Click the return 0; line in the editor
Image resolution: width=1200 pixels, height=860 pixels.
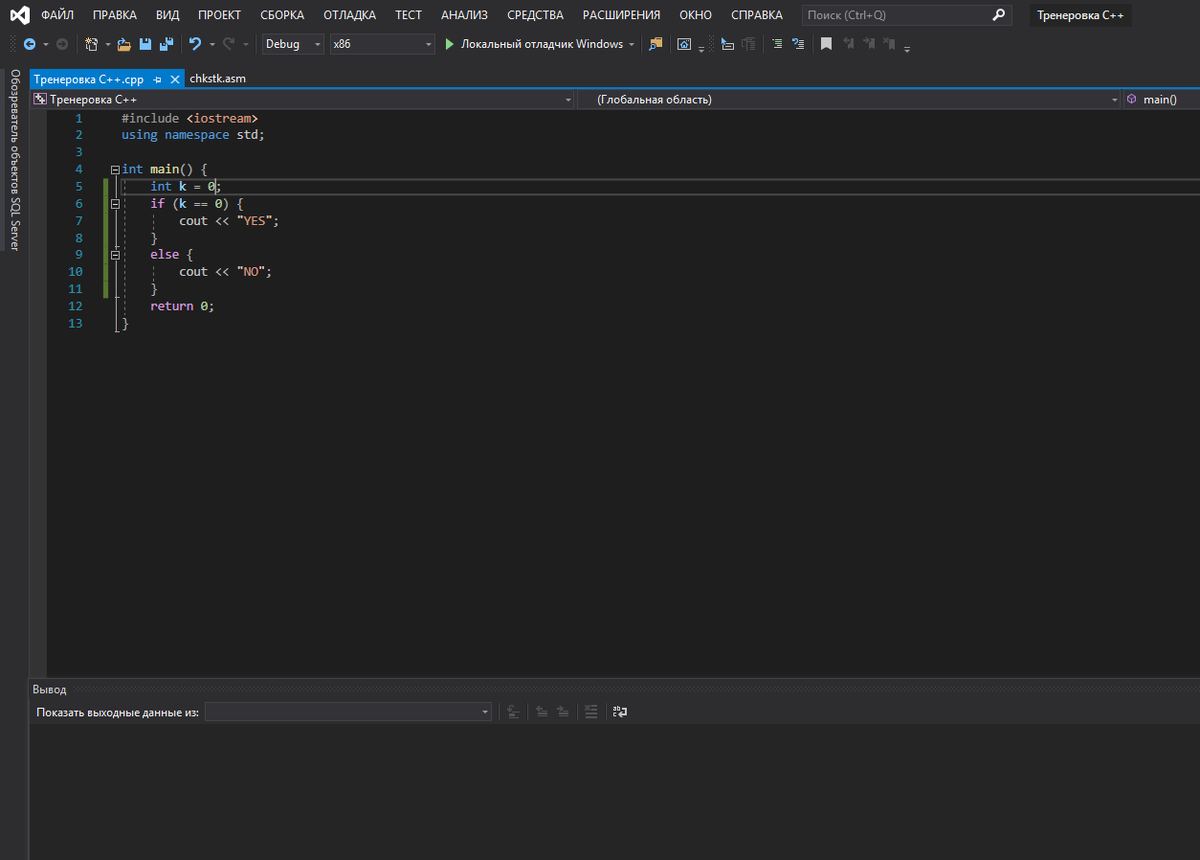click(x=182, y=306)
